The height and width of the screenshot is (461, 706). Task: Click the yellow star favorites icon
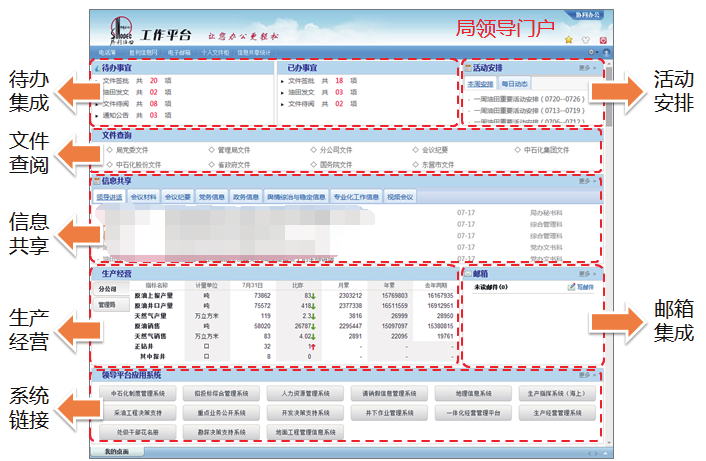point(569,40)
